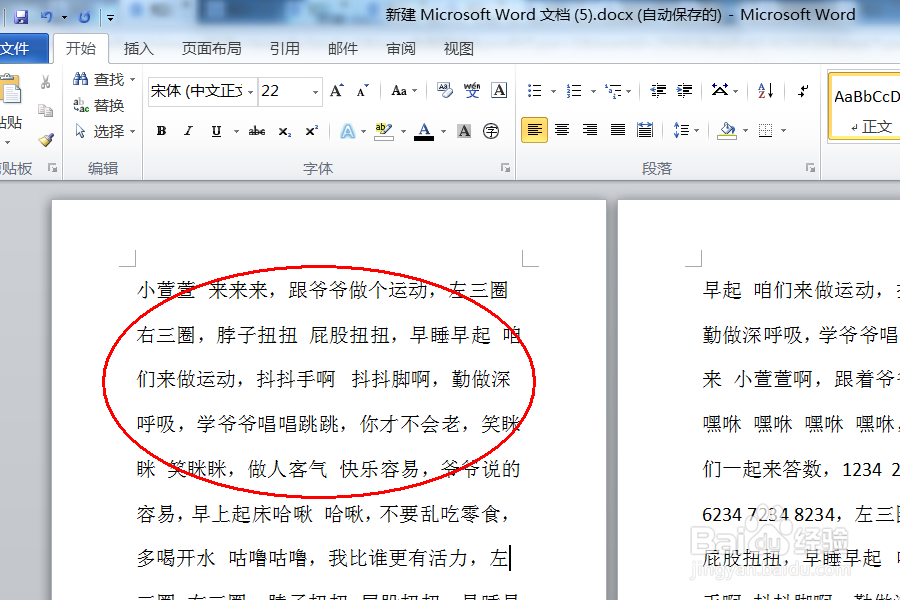Click the 替换 Replace button

[x=99, y=105]
